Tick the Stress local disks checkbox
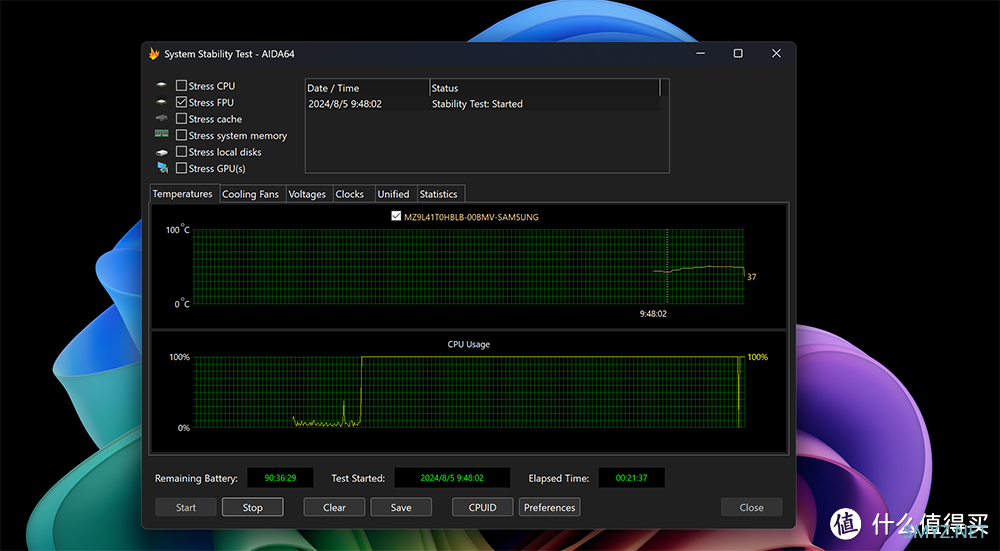 click(x=182, y=152)
